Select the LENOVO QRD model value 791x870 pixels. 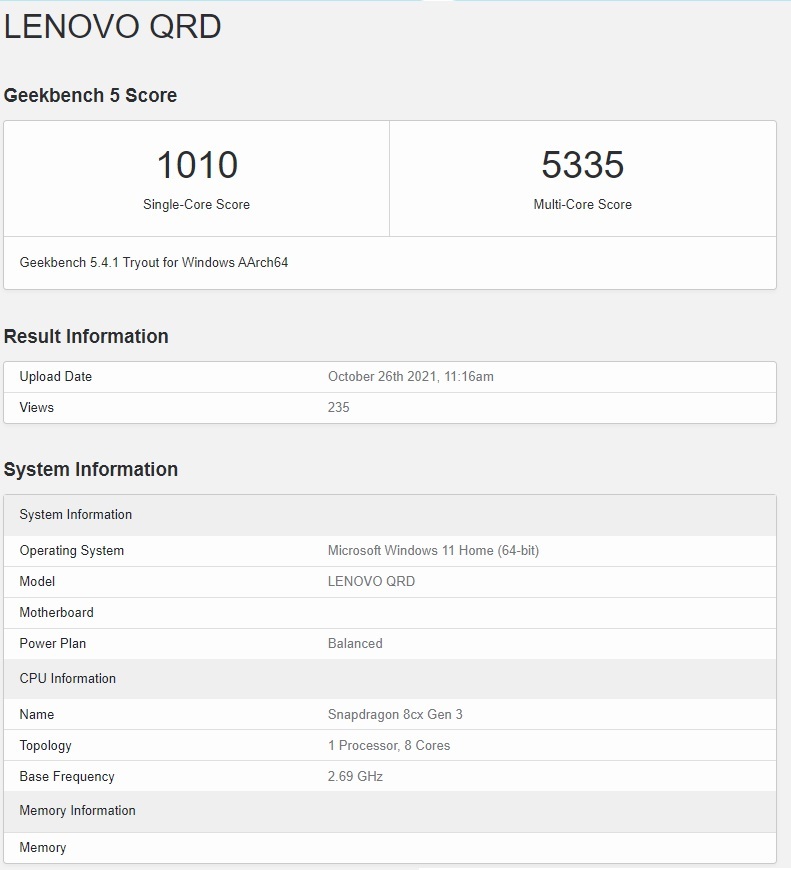click(371, 581)
